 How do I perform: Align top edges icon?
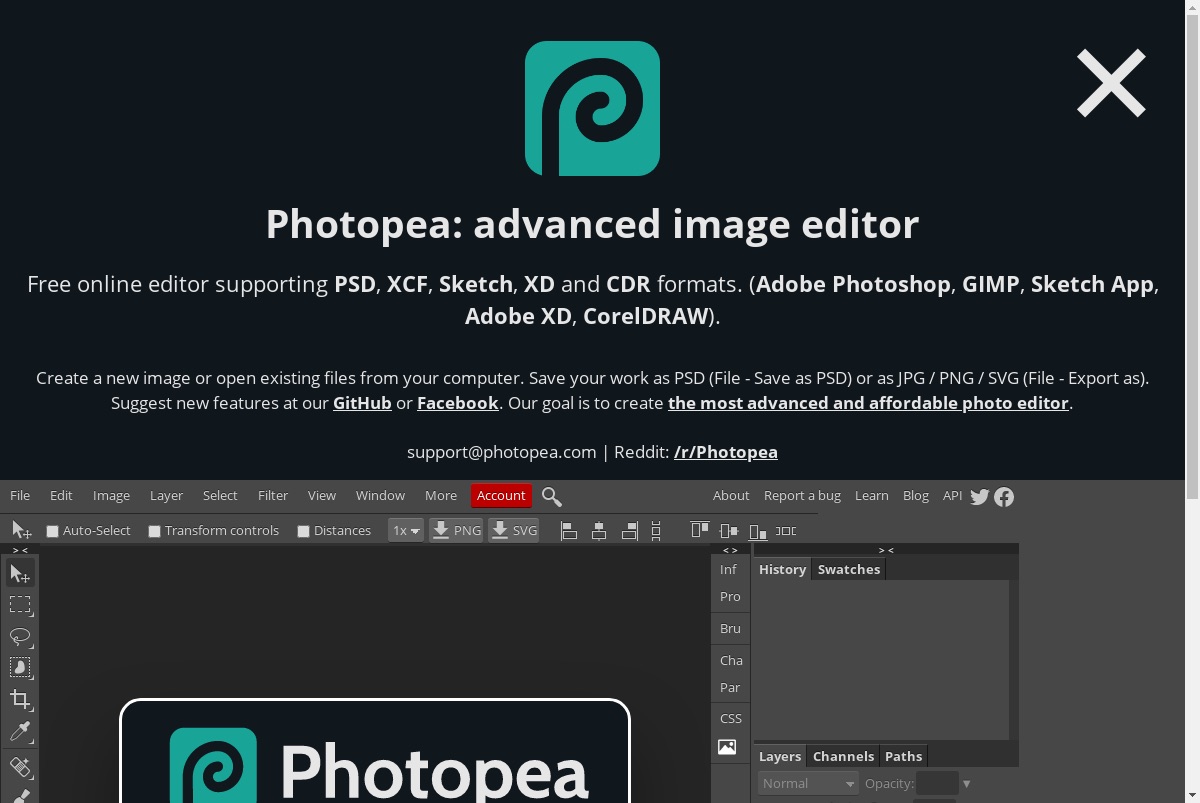[x=700, y=531]
